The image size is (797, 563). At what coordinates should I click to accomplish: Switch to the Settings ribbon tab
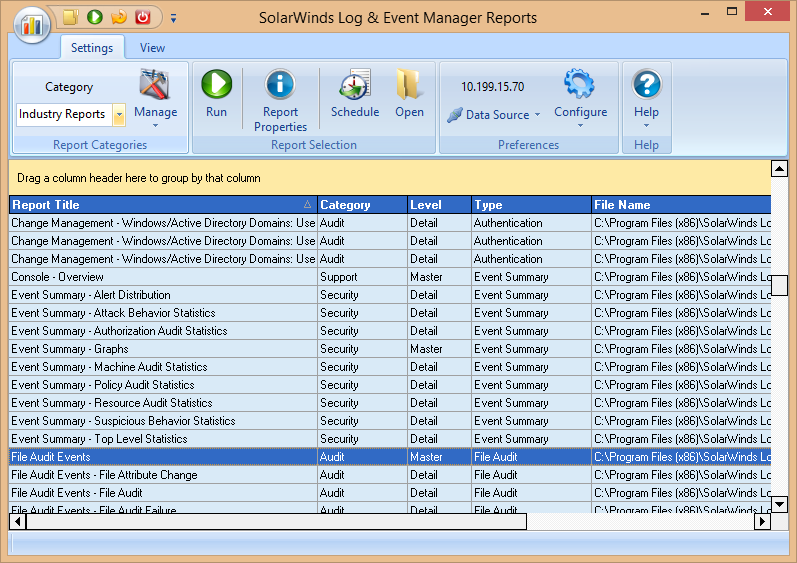(92, 48)
